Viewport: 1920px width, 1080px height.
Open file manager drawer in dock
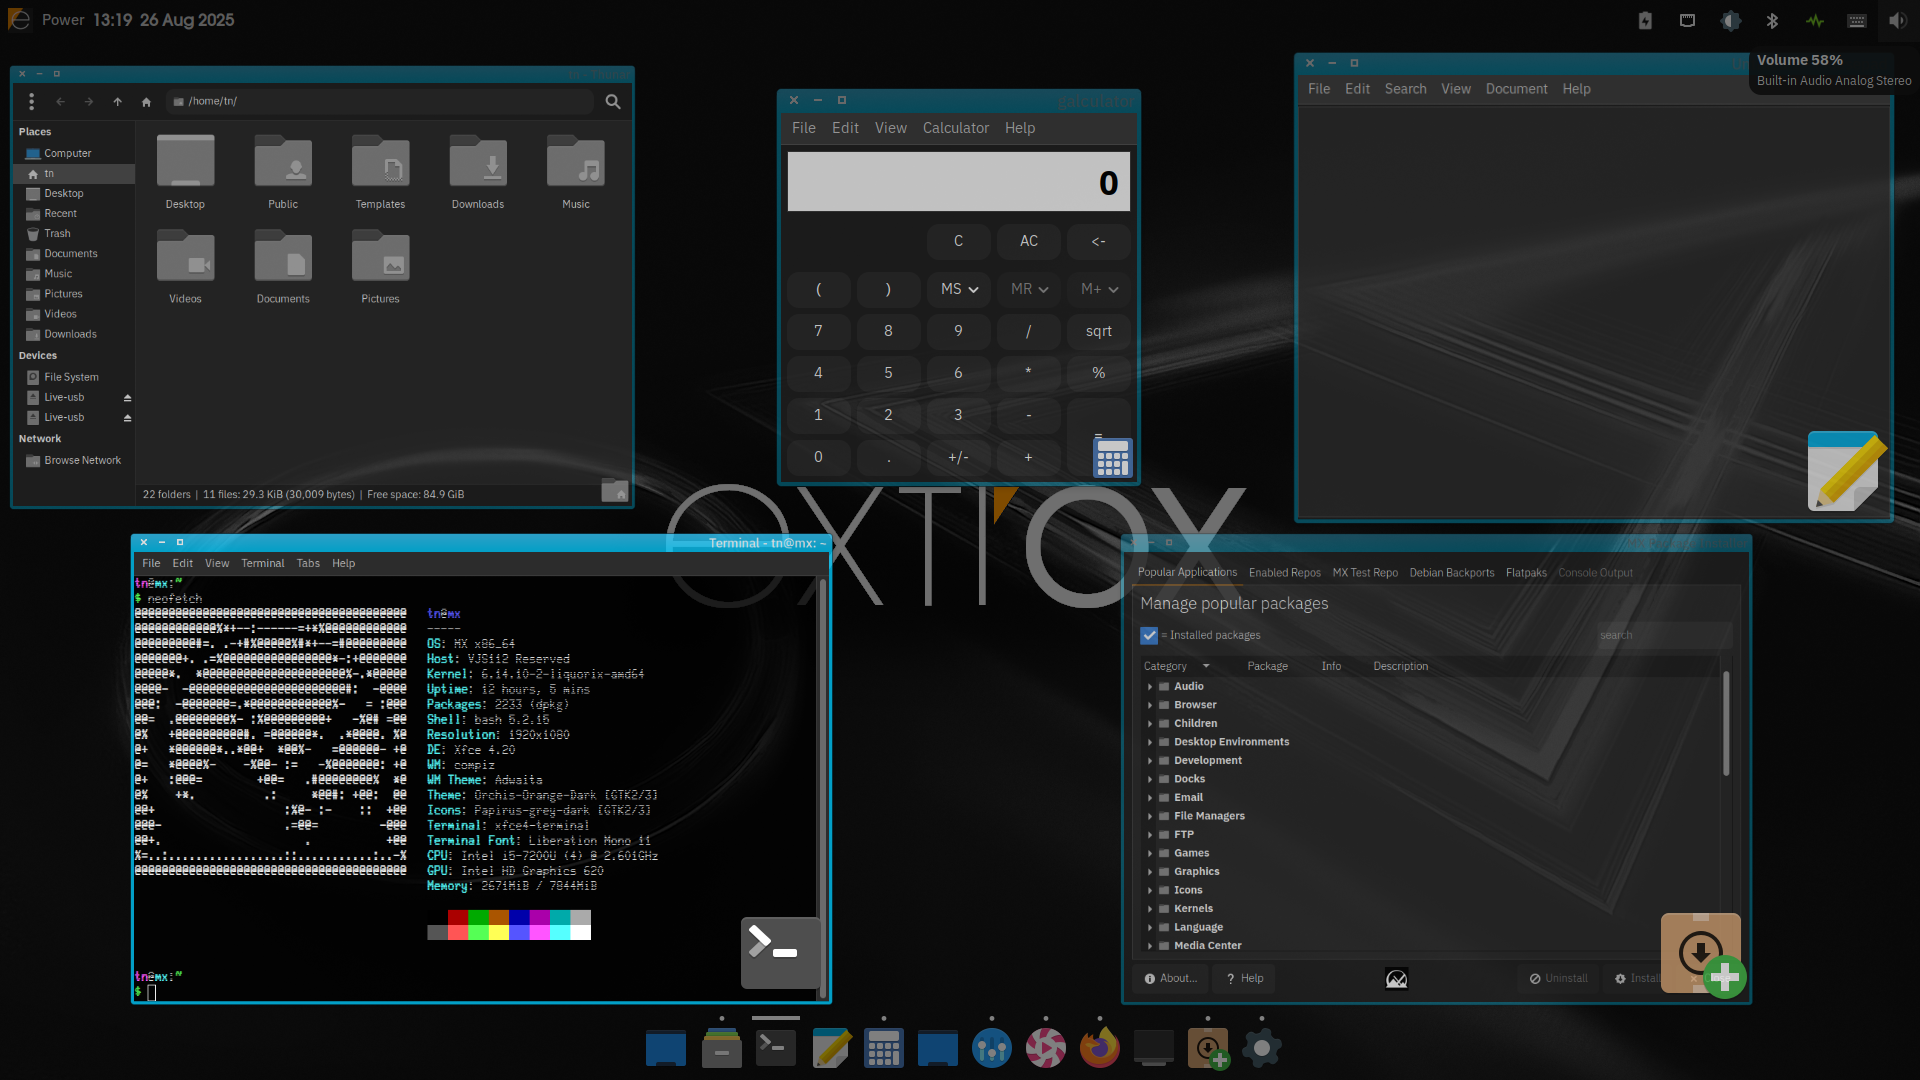click(x=722, y=1047)
